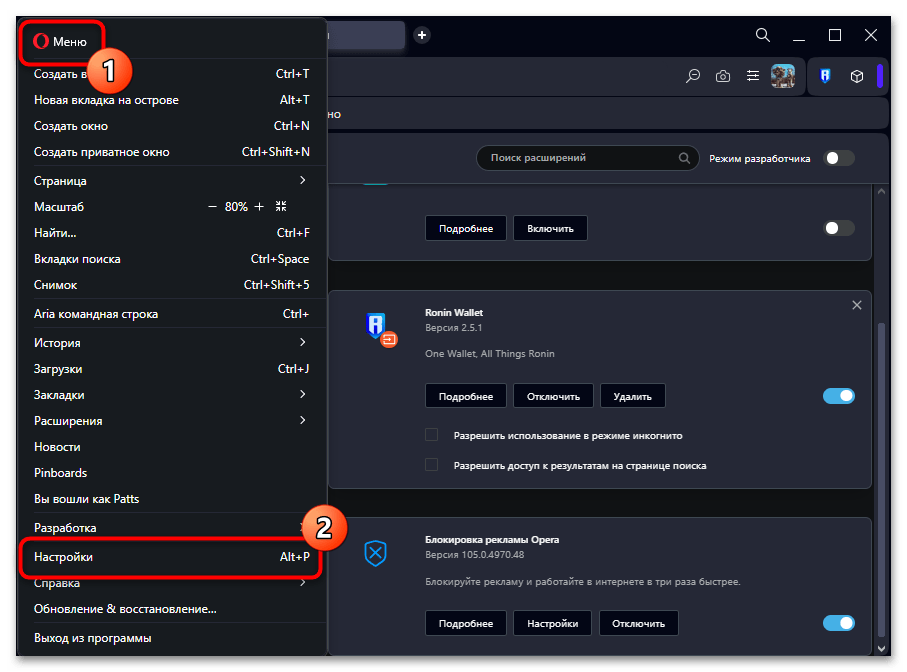Enable the first disabled extension toggle
The width and height of the screenshot is (907, 672).
point(839,228)
